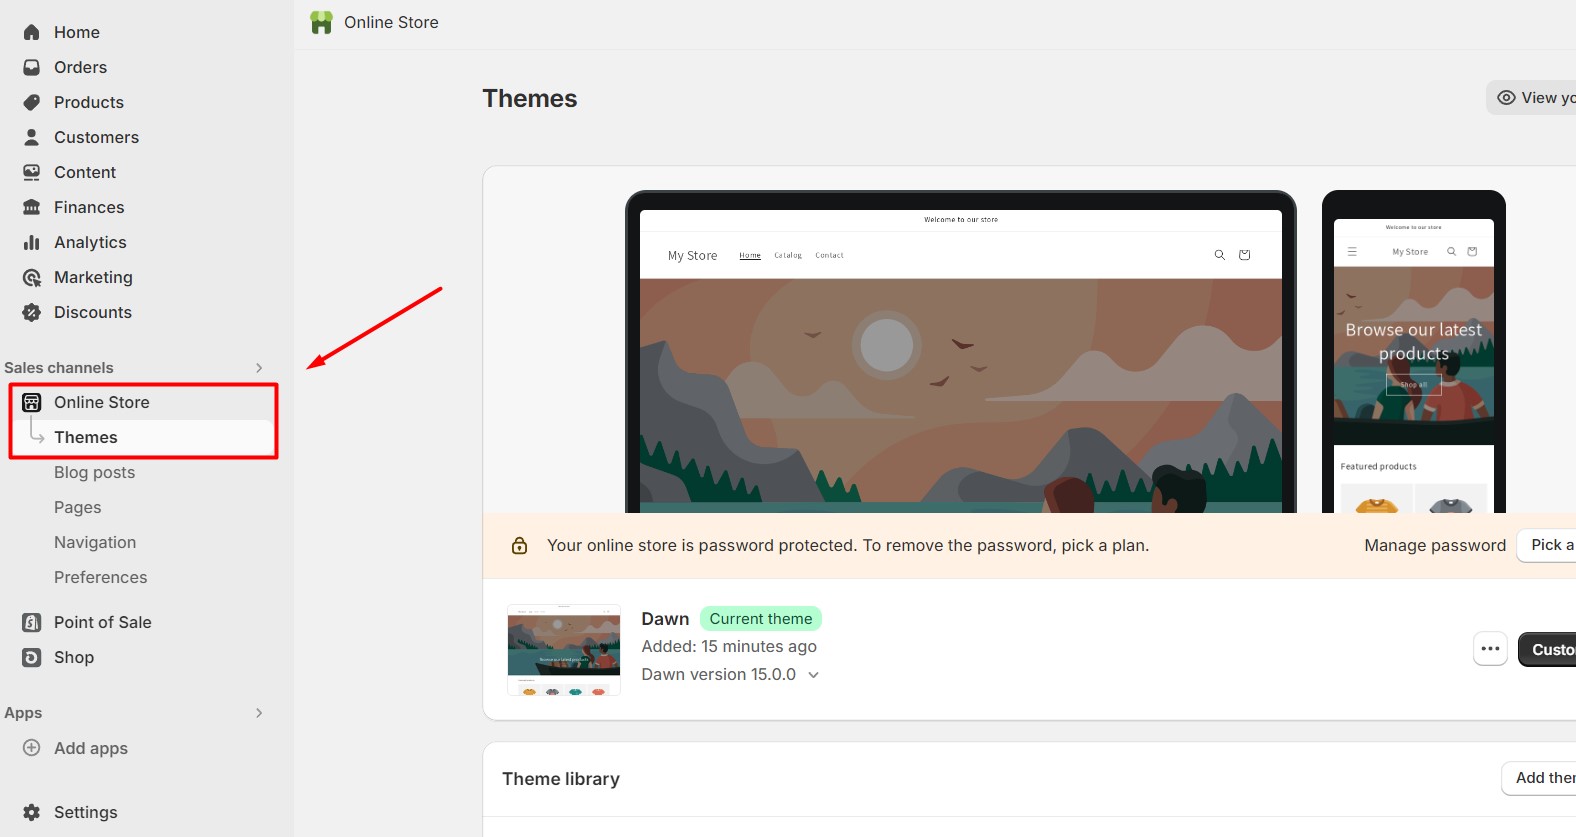Click hamburger menu in mobile theme preview
Image resolution: width=1576 pixels, height=837 pixels.
(1352, 252)
